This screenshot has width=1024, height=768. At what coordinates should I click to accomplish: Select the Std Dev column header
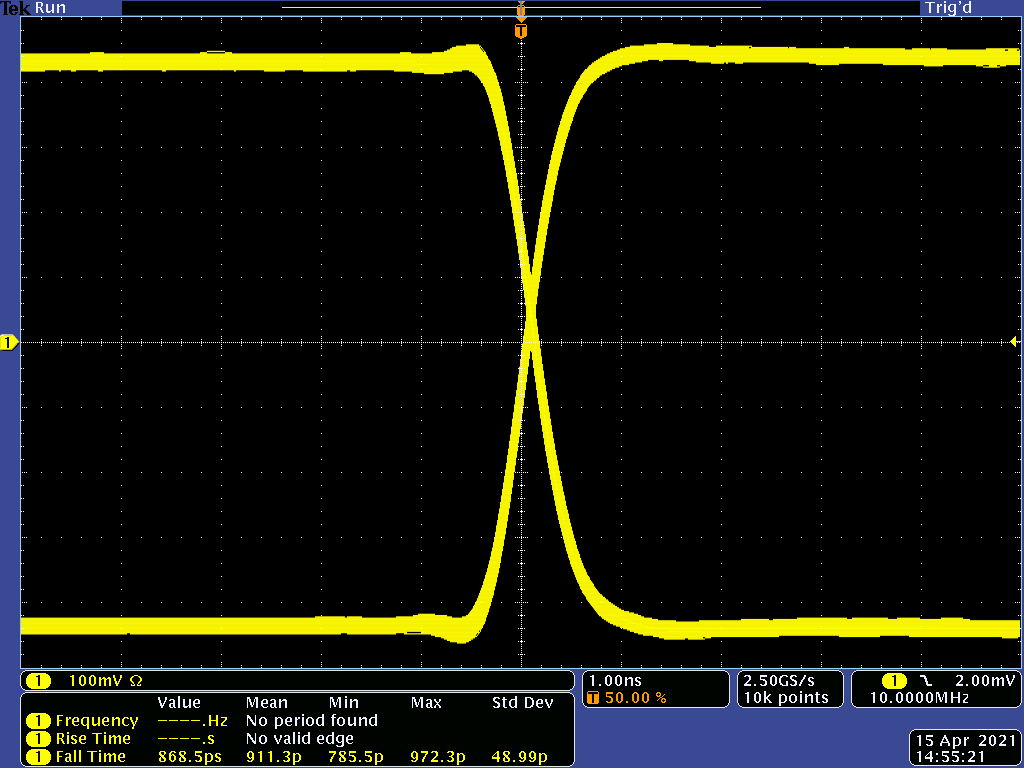tap(522, 703)
